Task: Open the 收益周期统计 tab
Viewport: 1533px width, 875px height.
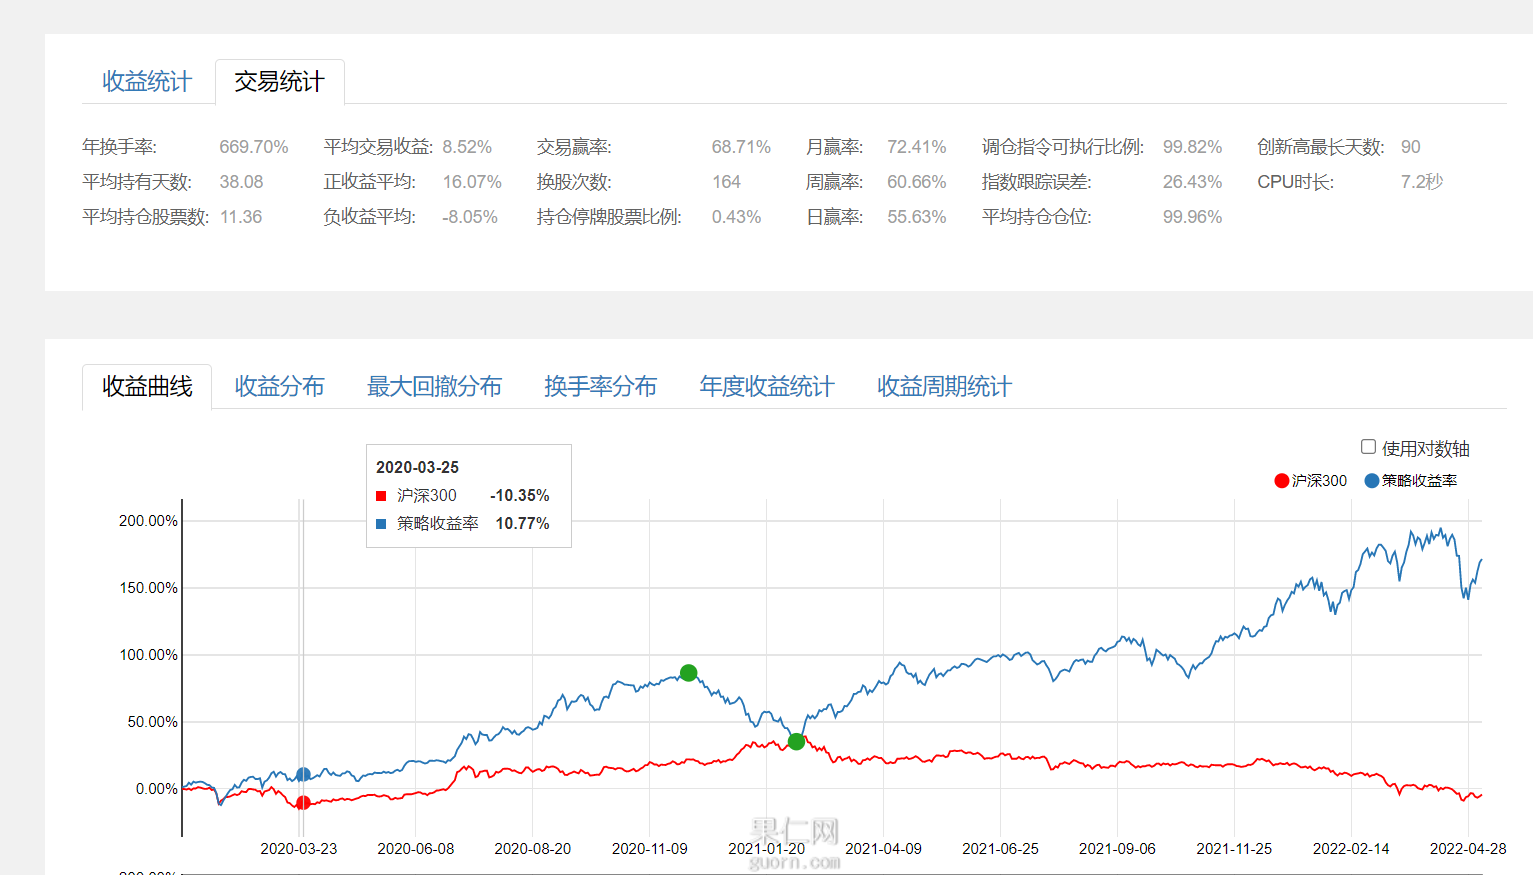Action: 944,387
